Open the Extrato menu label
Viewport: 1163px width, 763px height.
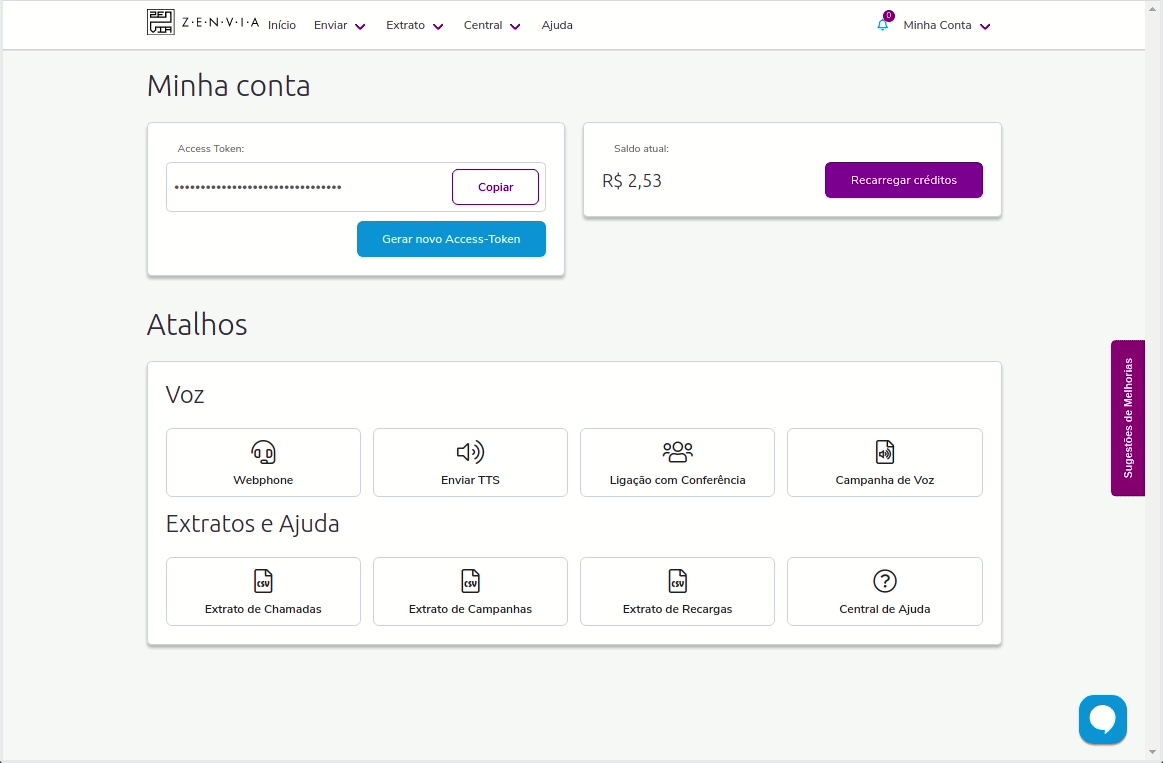tap(405, 25)
